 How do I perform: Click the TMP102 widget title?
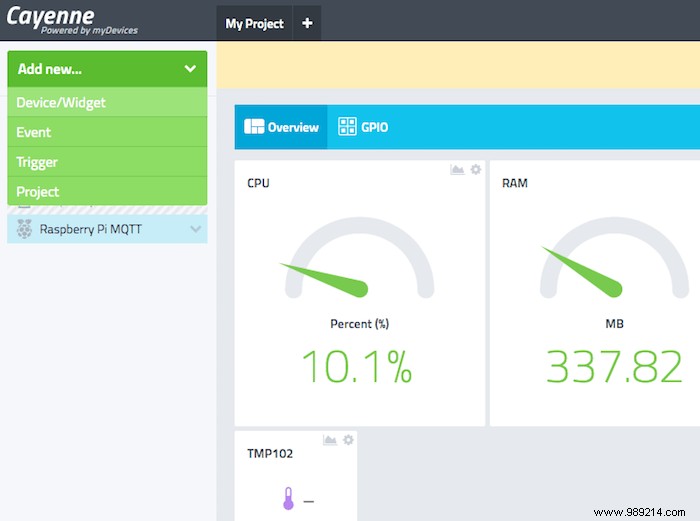click(270, 454)
